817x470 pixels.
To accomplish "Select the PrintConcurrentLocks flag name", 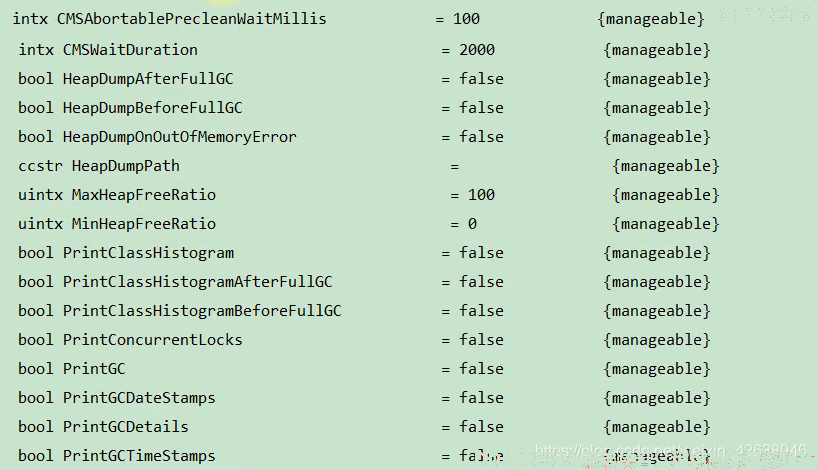I will 153,340.
